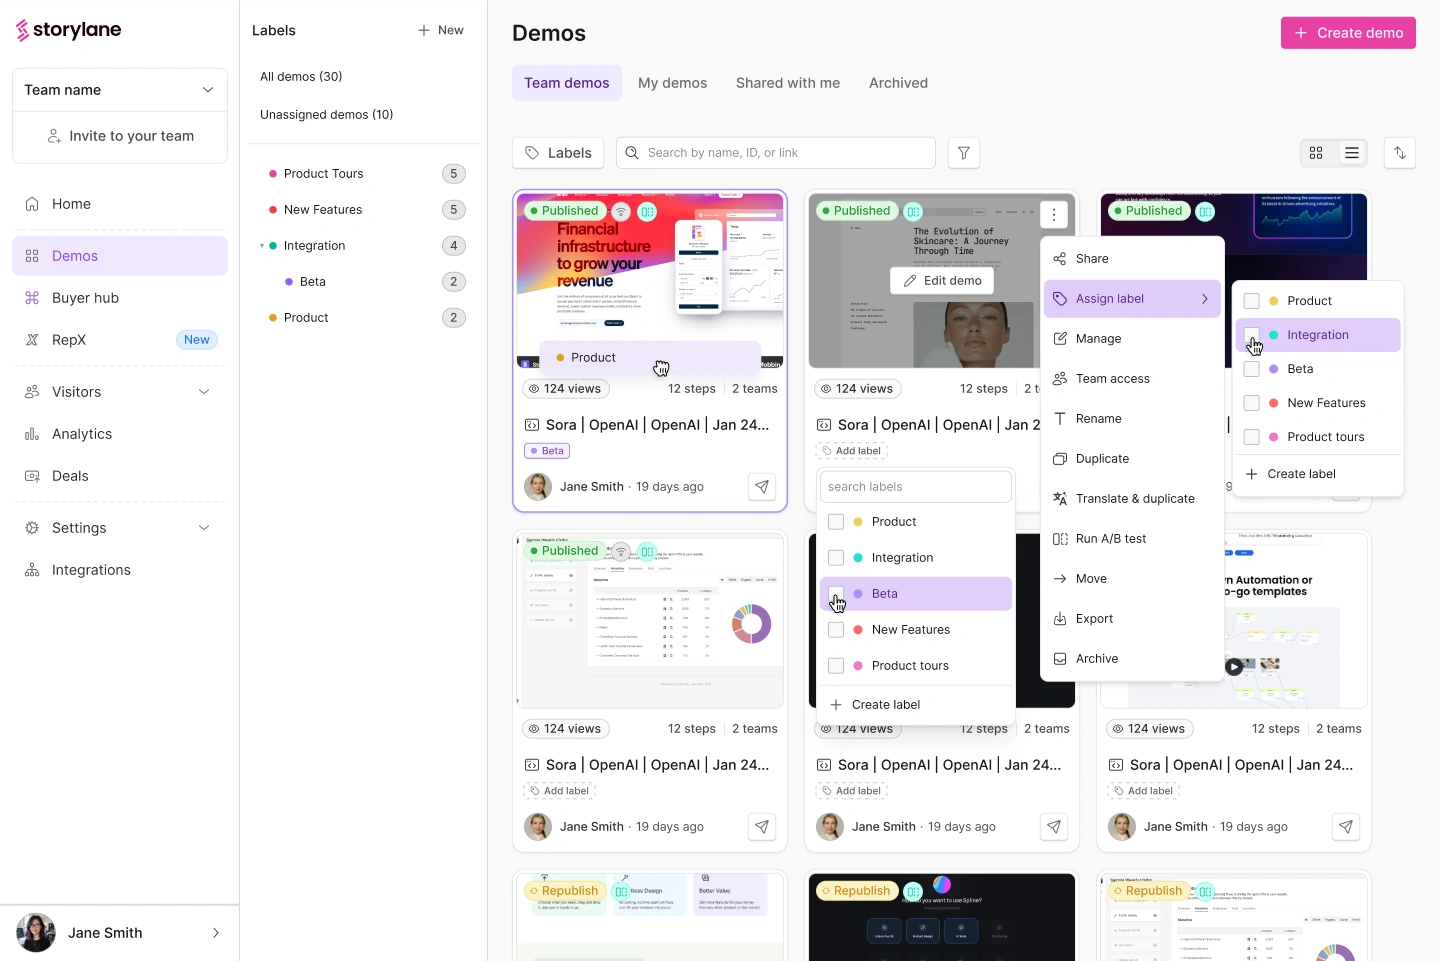Check the Beta box in Assign label submenu
This screenshot has height=961, width=1440.
tap(1251, 369)
